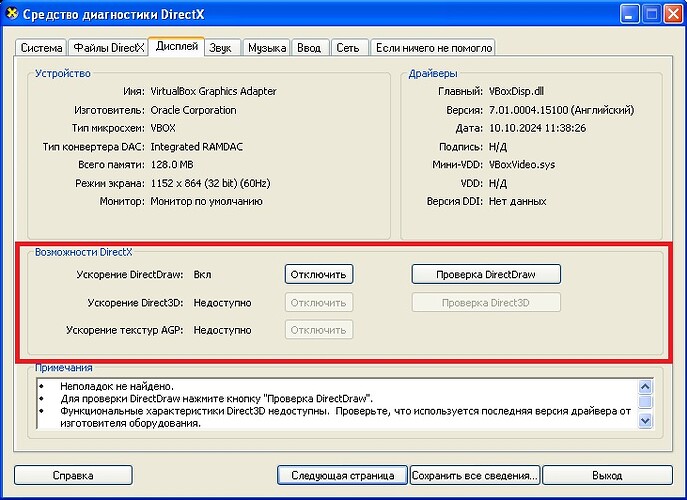
Task: Open the Музыка tab
Action: [266, 48]
